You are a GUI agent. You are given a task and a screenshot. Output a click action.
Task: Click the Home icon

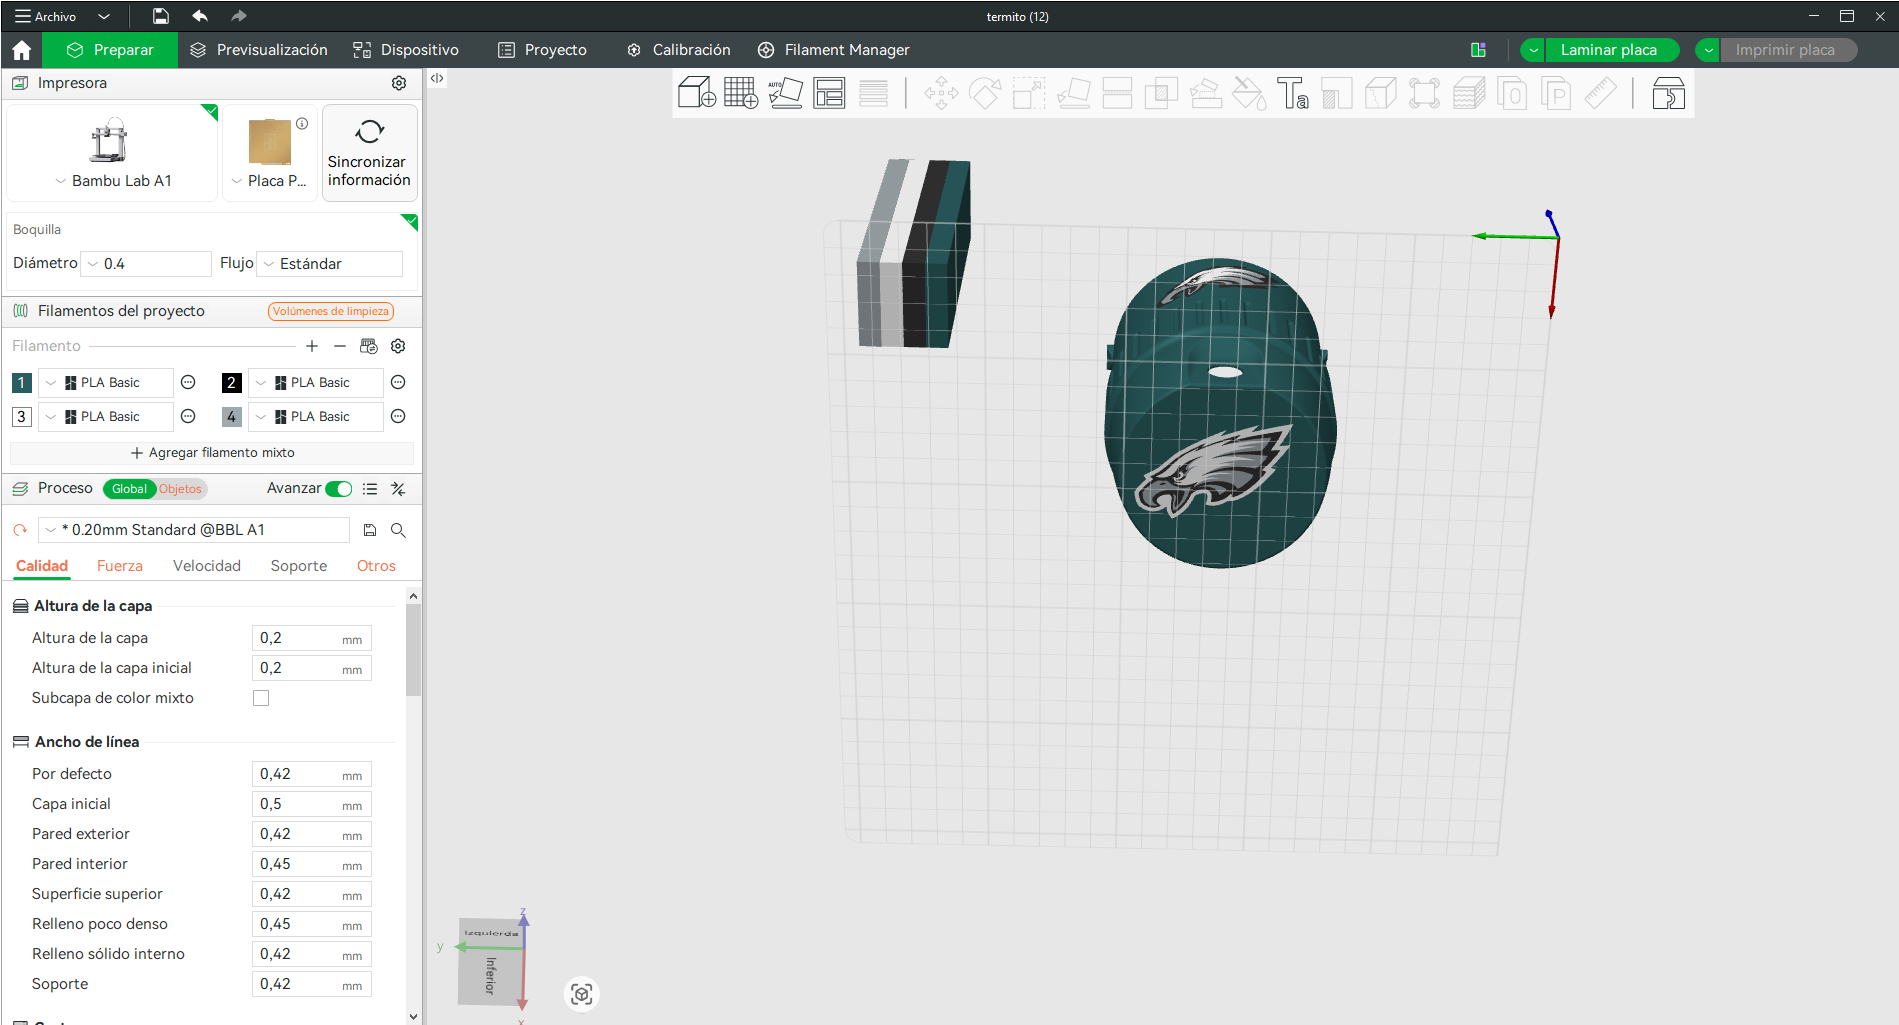(22, 50)
